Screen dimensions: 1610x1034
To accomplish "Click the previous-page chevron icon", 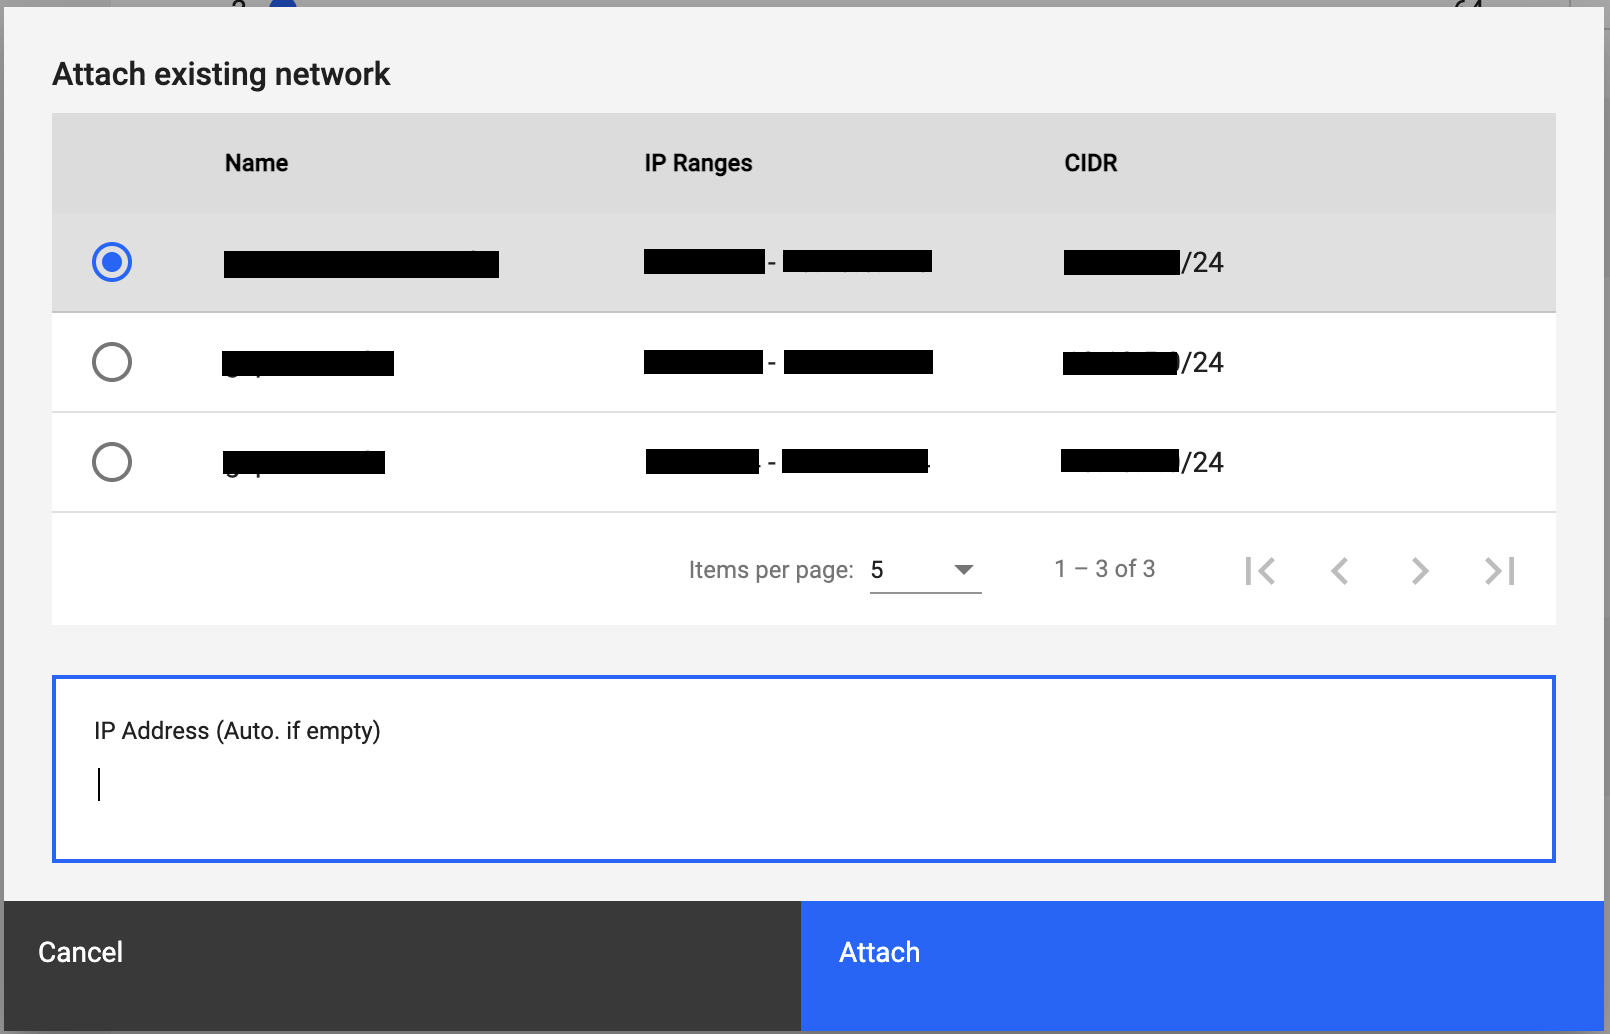I will coord(1340,570).
